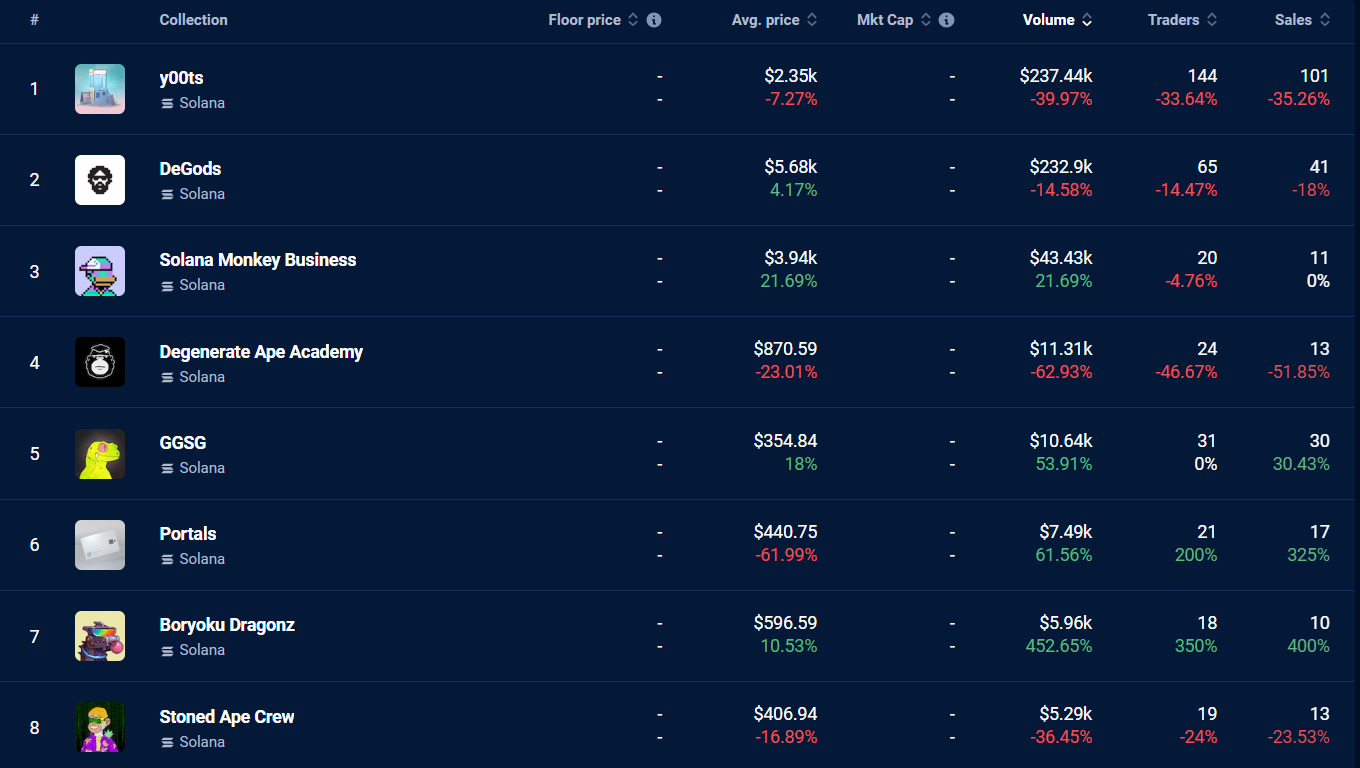Screen dimensions: 1360x768
Task: Click the $870.59 average price
Action: (x=786, y=349)
